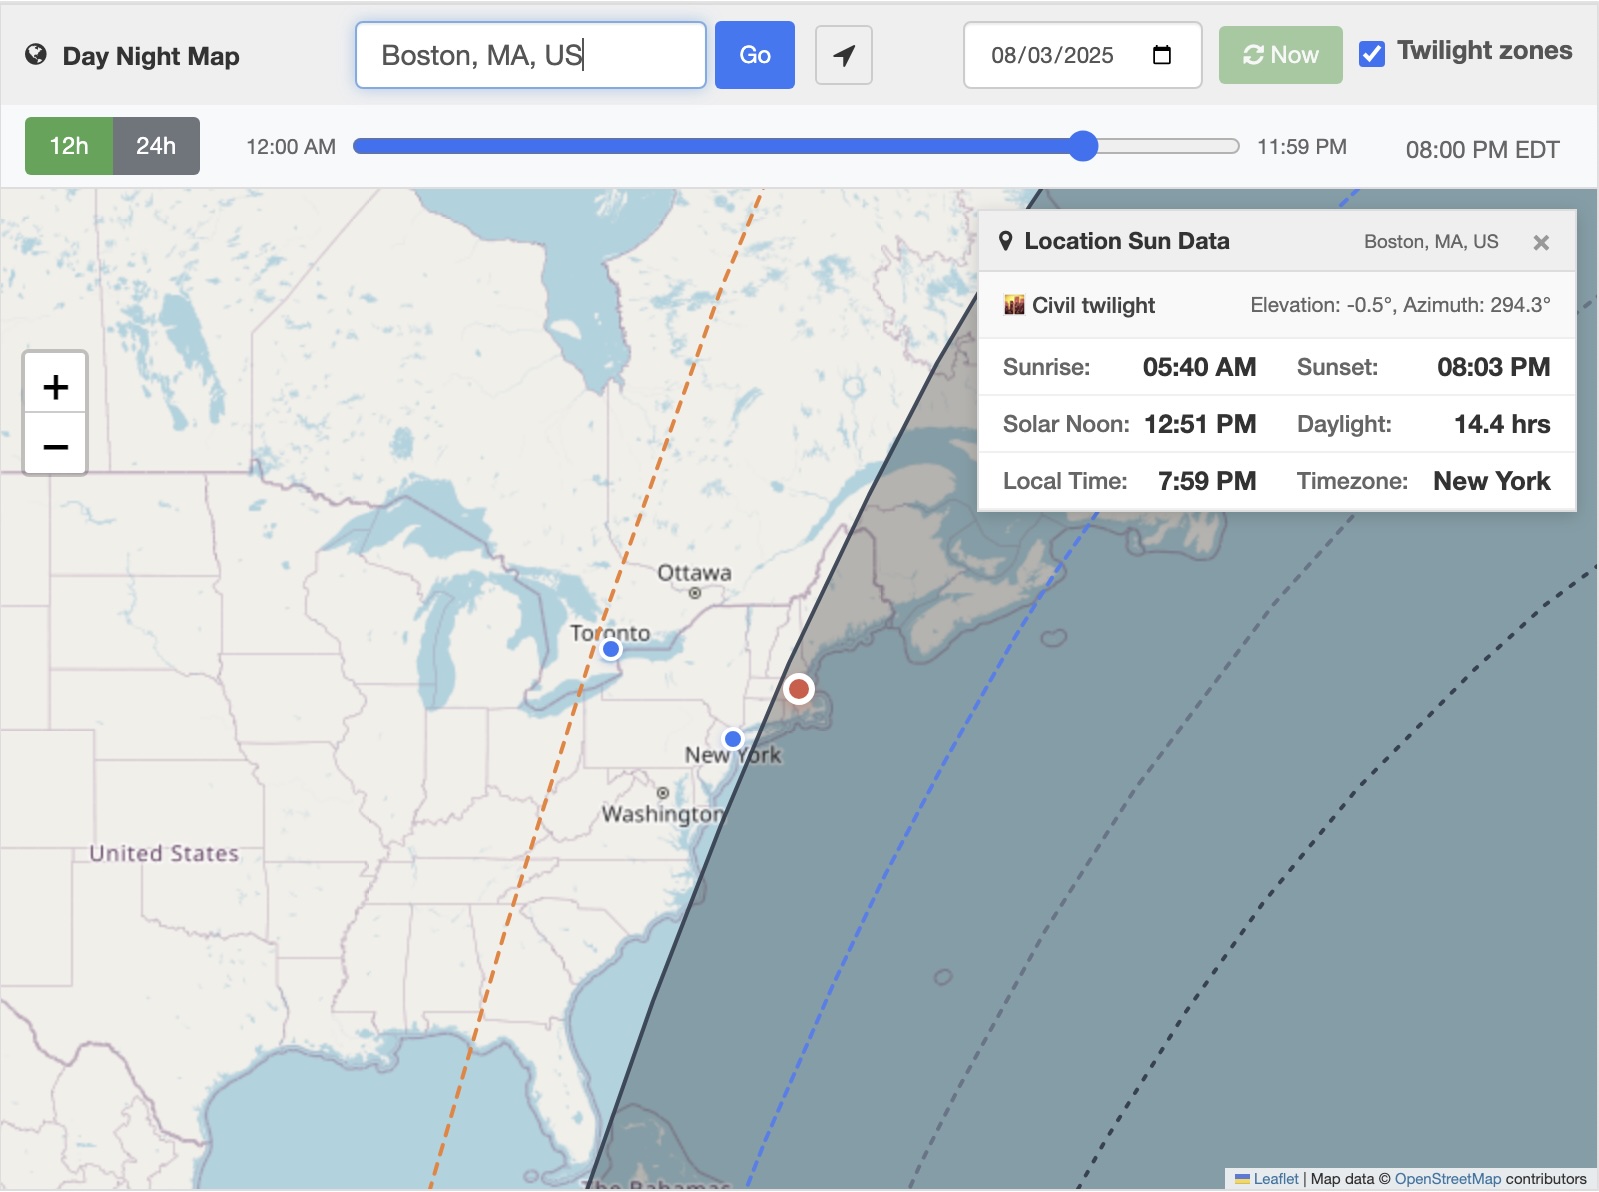Switch to 24h time format
The image size is (1599, 1192).
click(x=156, y=146)
